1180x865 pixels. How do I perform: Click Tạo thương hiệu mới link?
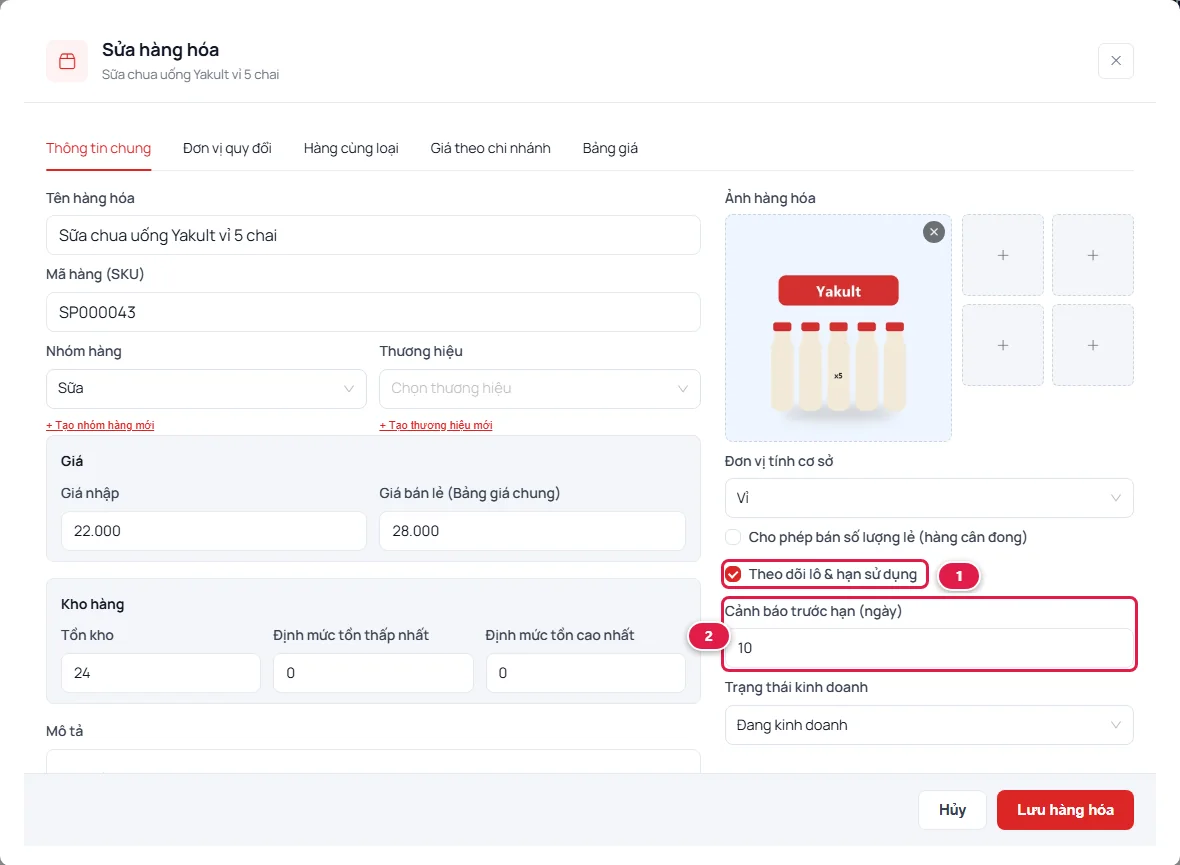436,425
